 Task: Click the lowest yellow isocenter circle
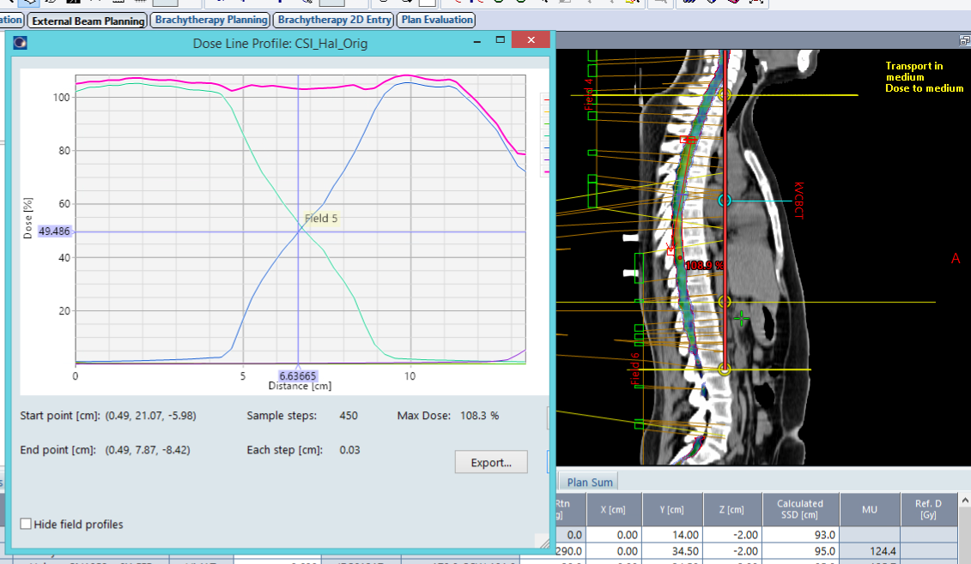tap(725, 370)
